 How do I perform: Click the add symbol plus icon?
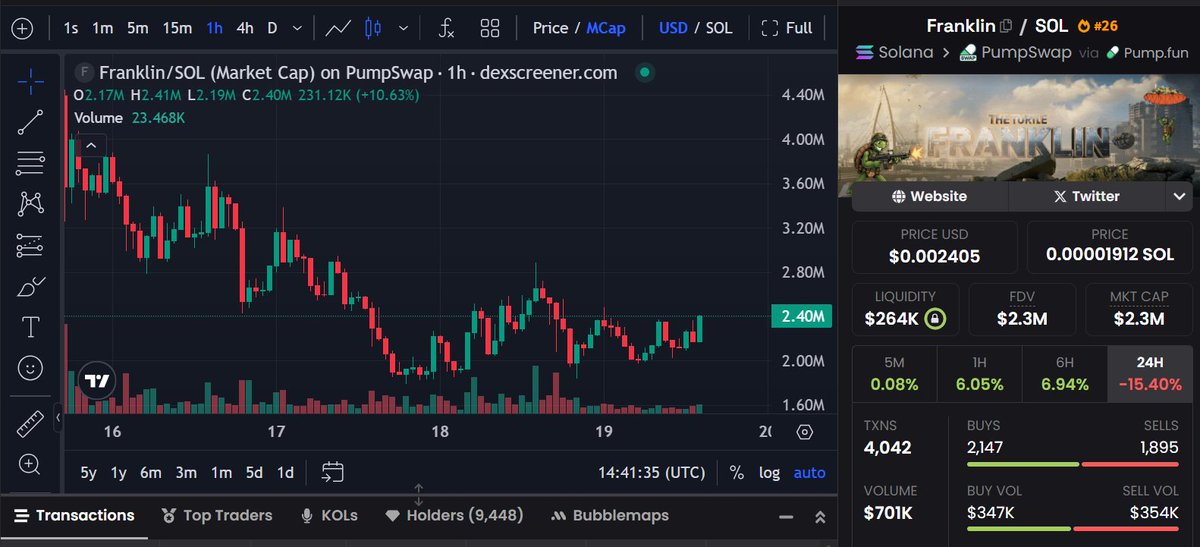(22, 28)
